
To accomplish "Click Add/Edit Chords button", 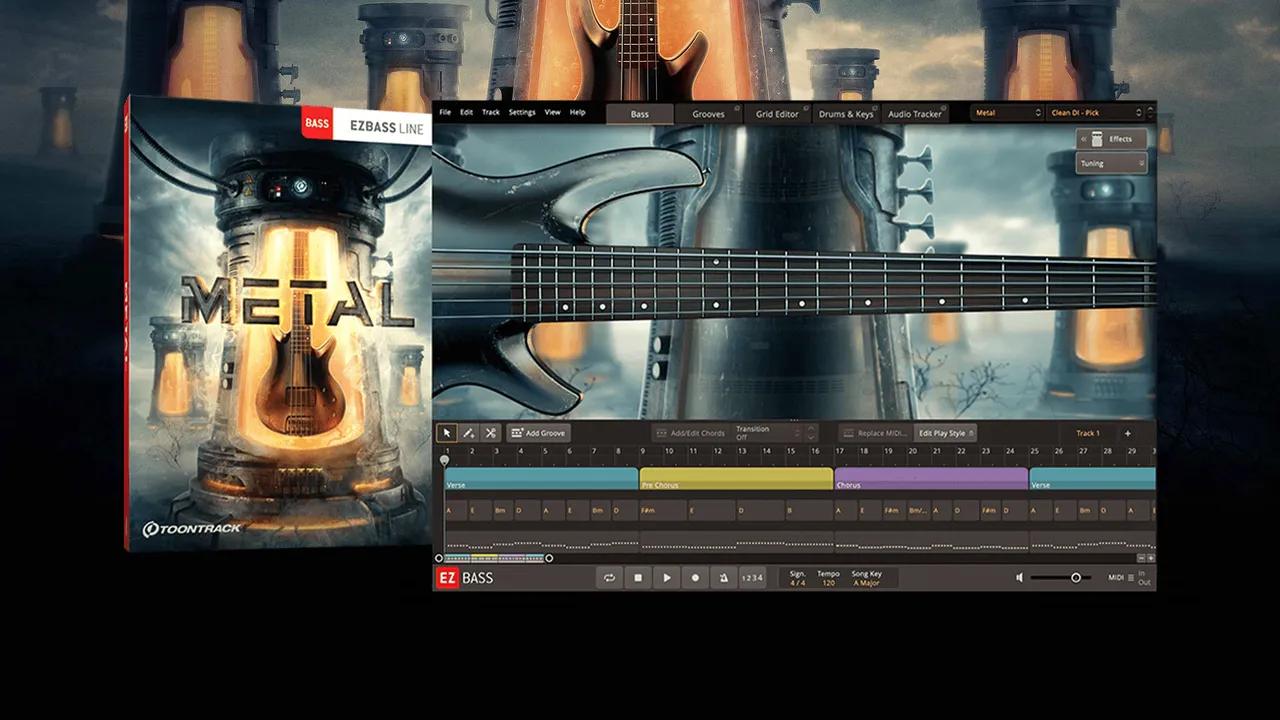I will [x=691, y=433].
